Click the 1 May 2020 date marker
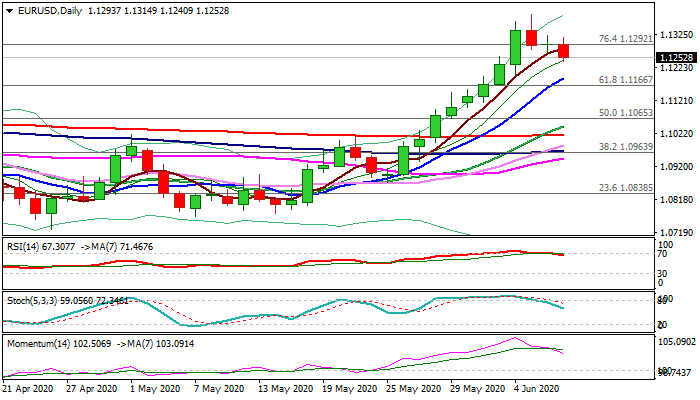700x400 pixels. click(155, 389)
